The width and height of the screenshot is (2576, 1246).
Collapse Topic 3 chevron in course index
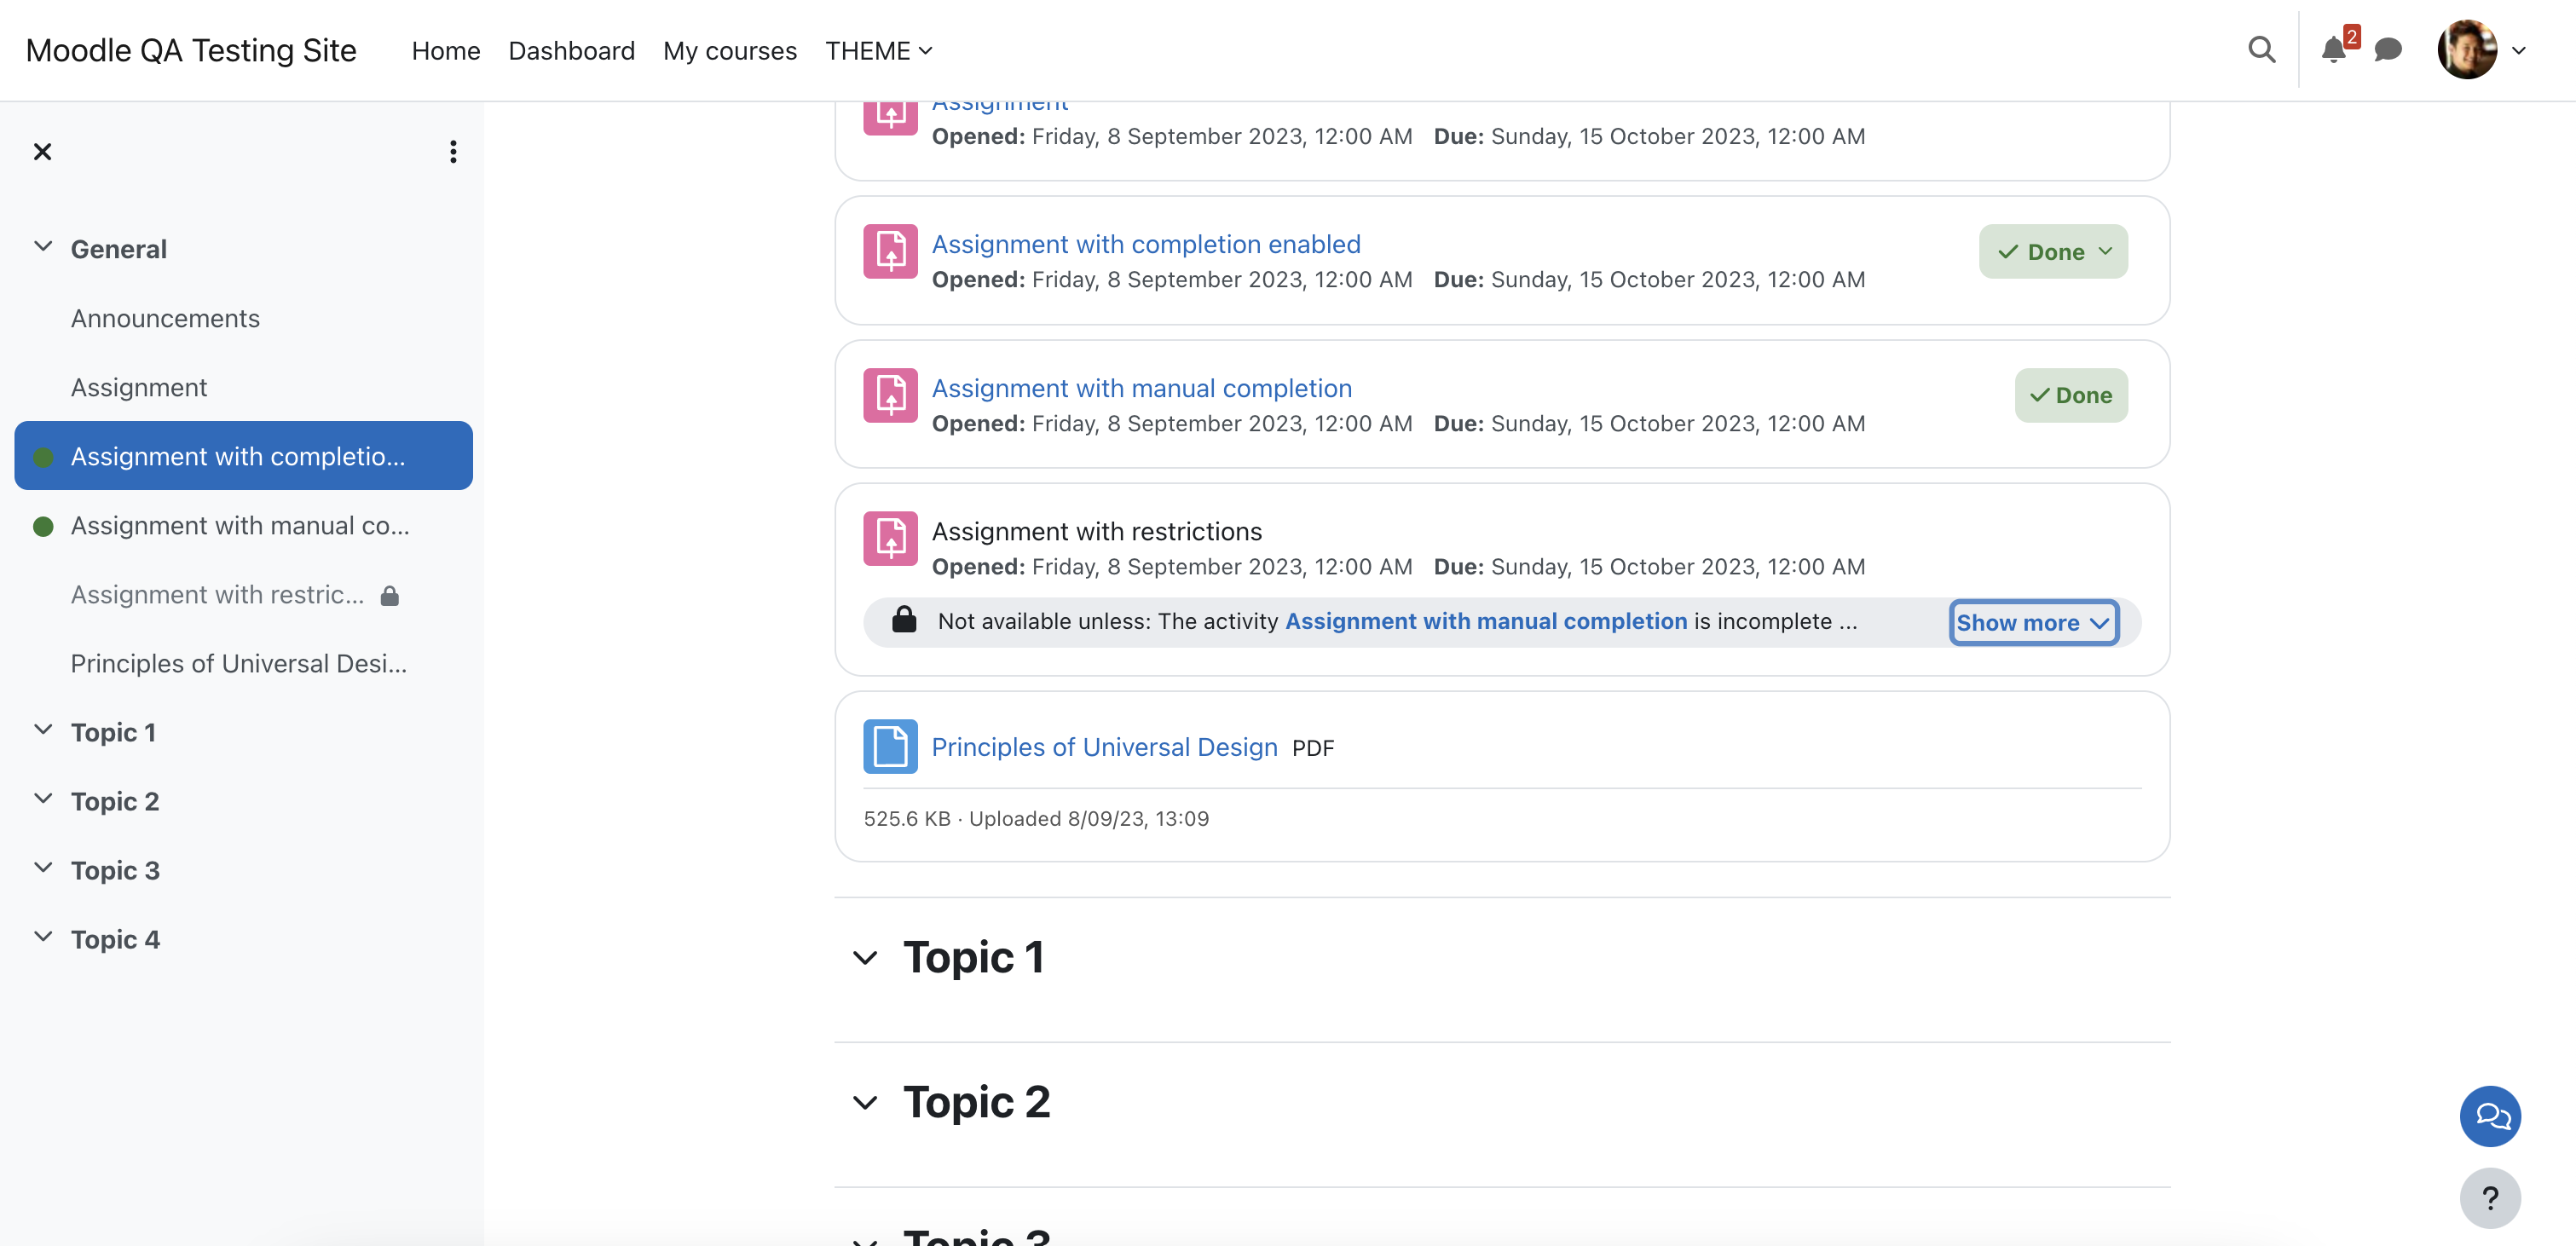[x=43, y=868]
